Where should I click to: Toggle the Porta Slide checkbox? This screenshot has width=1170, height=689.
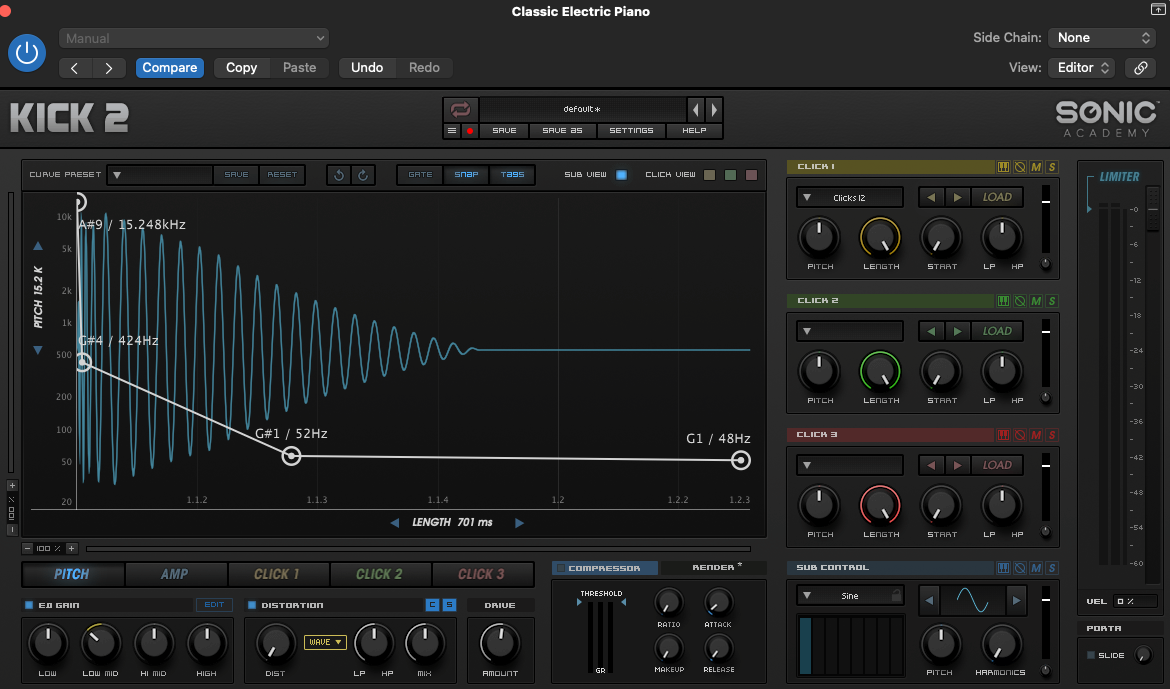[1091, 655]
